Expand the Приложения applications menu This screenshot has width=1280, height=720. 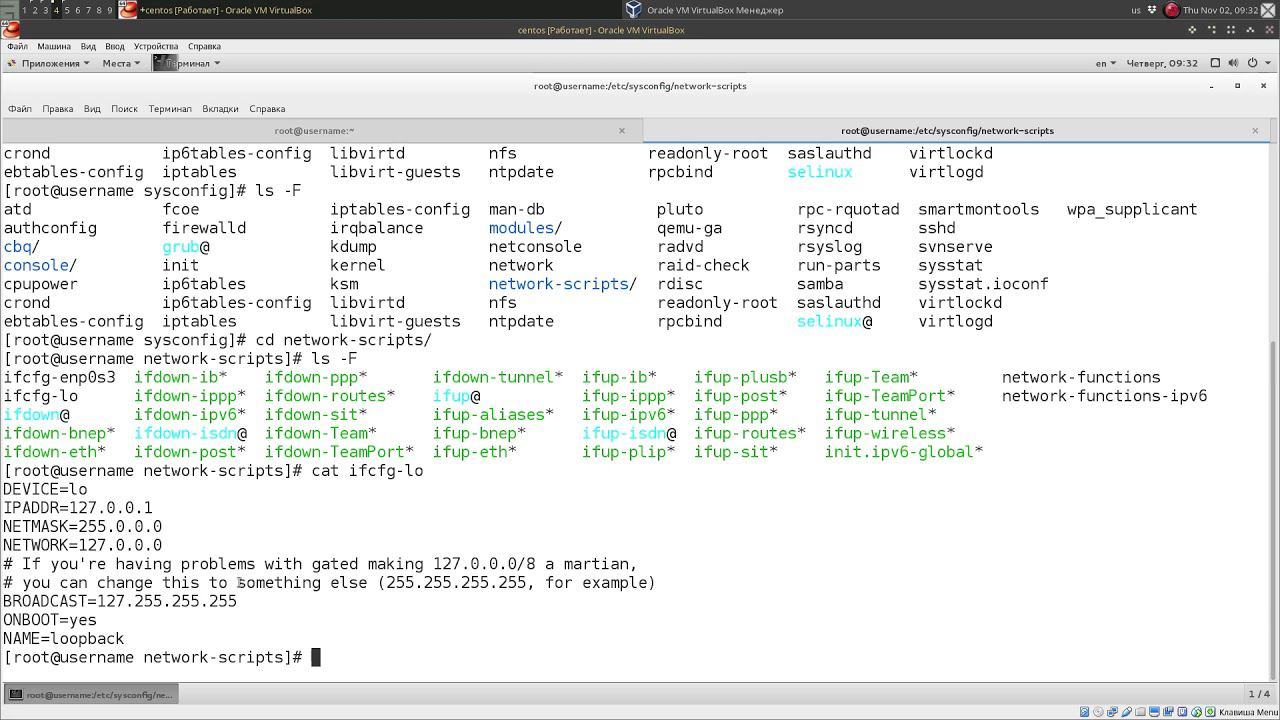[50, 63]
